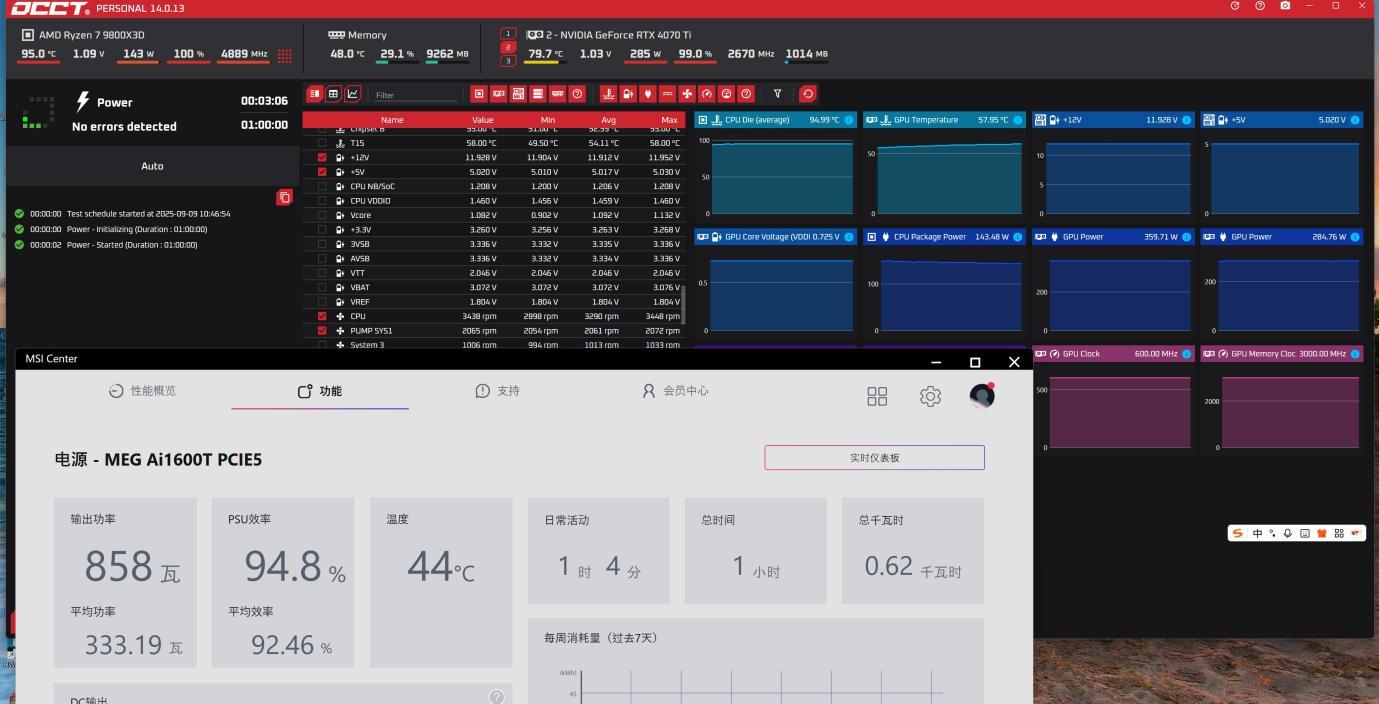
Task: Open MSI Center settings gear
Action: (930, 396)
